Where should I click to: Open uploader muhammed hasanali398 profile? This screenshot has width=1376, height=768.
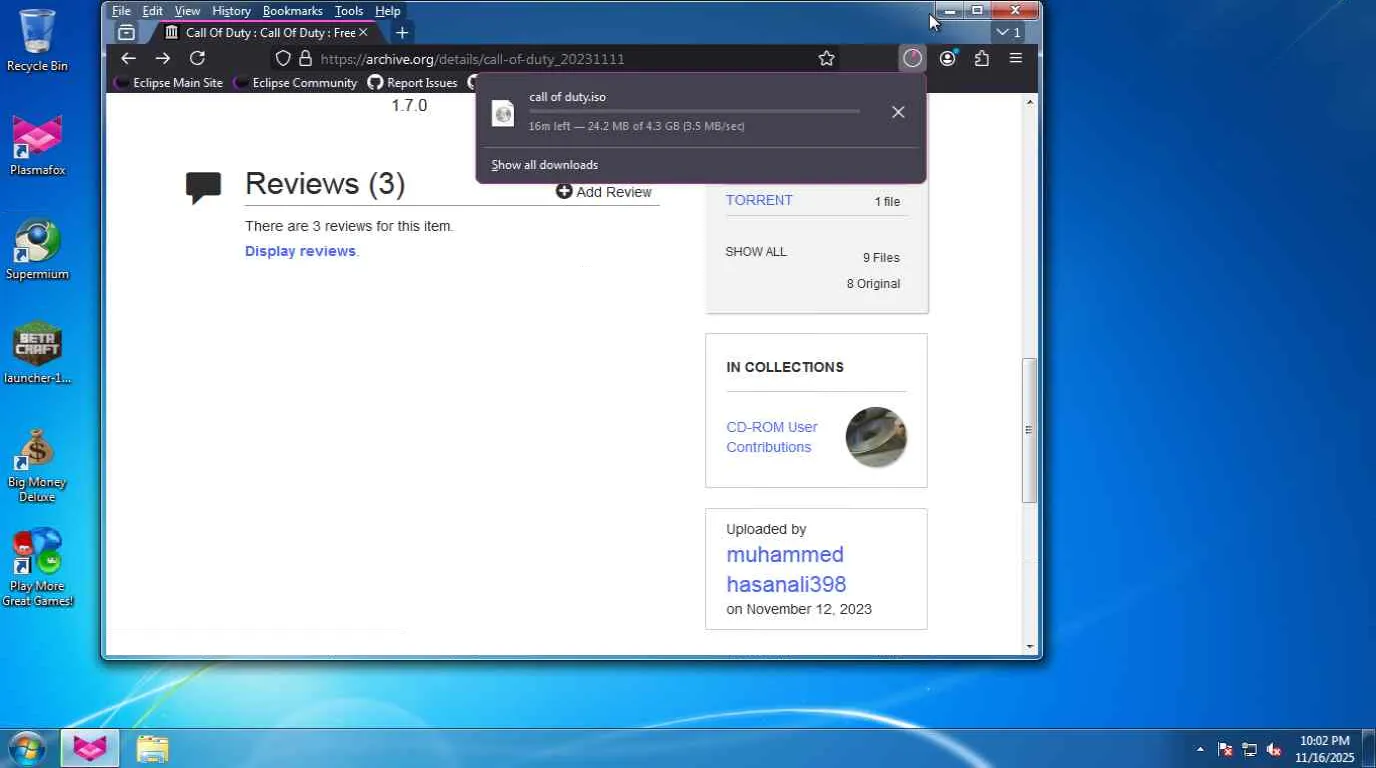pyautogui.click(x=786, y=569)
